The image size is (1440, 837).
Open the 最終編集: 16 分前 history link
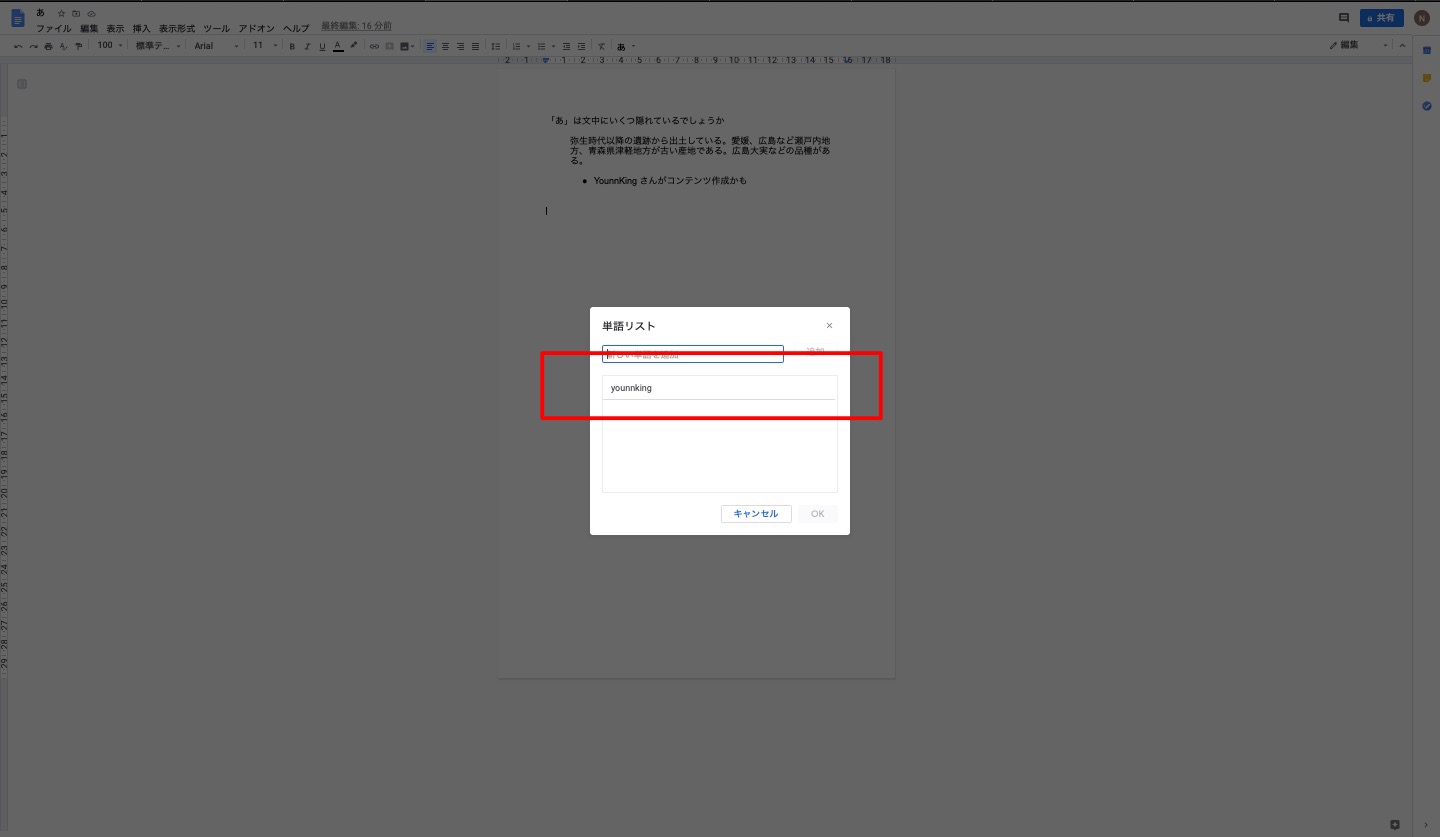tap(356, 26)
